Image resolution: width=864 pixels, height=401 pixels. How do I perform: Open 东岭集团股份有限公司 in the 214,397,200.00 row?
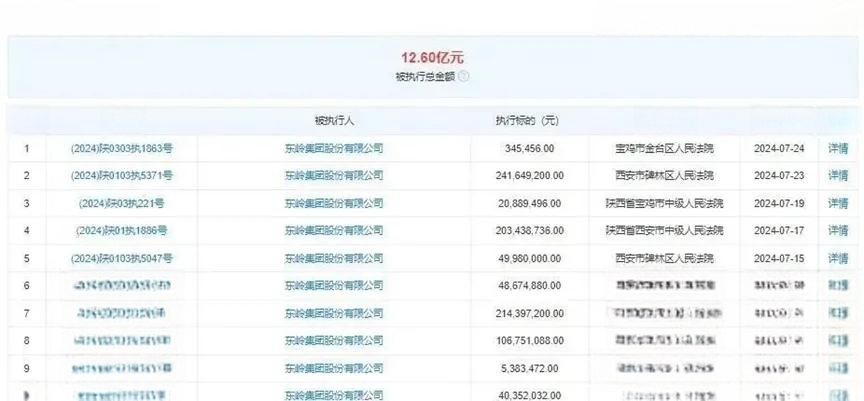click(x=334, y=313)
